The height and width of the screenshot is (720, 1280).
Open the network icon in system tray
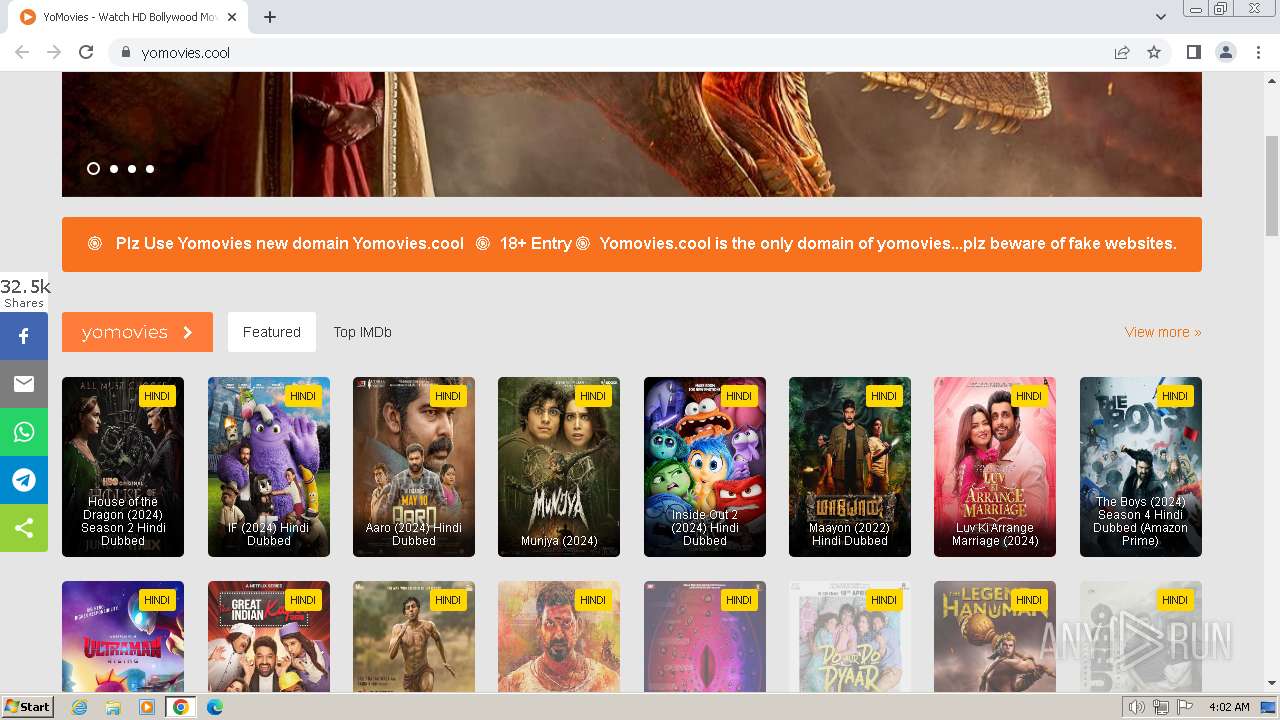1161,707
